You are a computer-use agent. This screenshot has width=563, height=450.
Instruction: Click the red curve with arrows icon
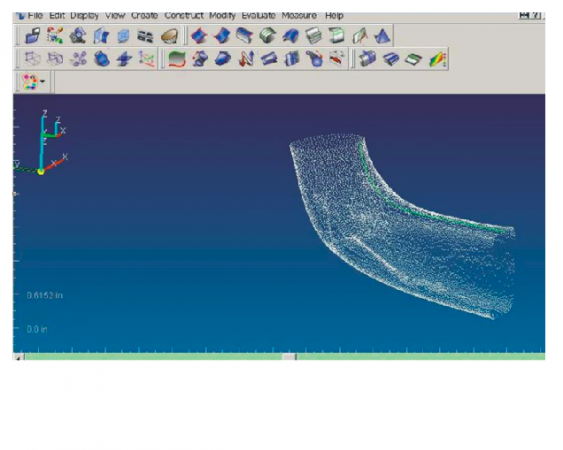pos(337,59)
